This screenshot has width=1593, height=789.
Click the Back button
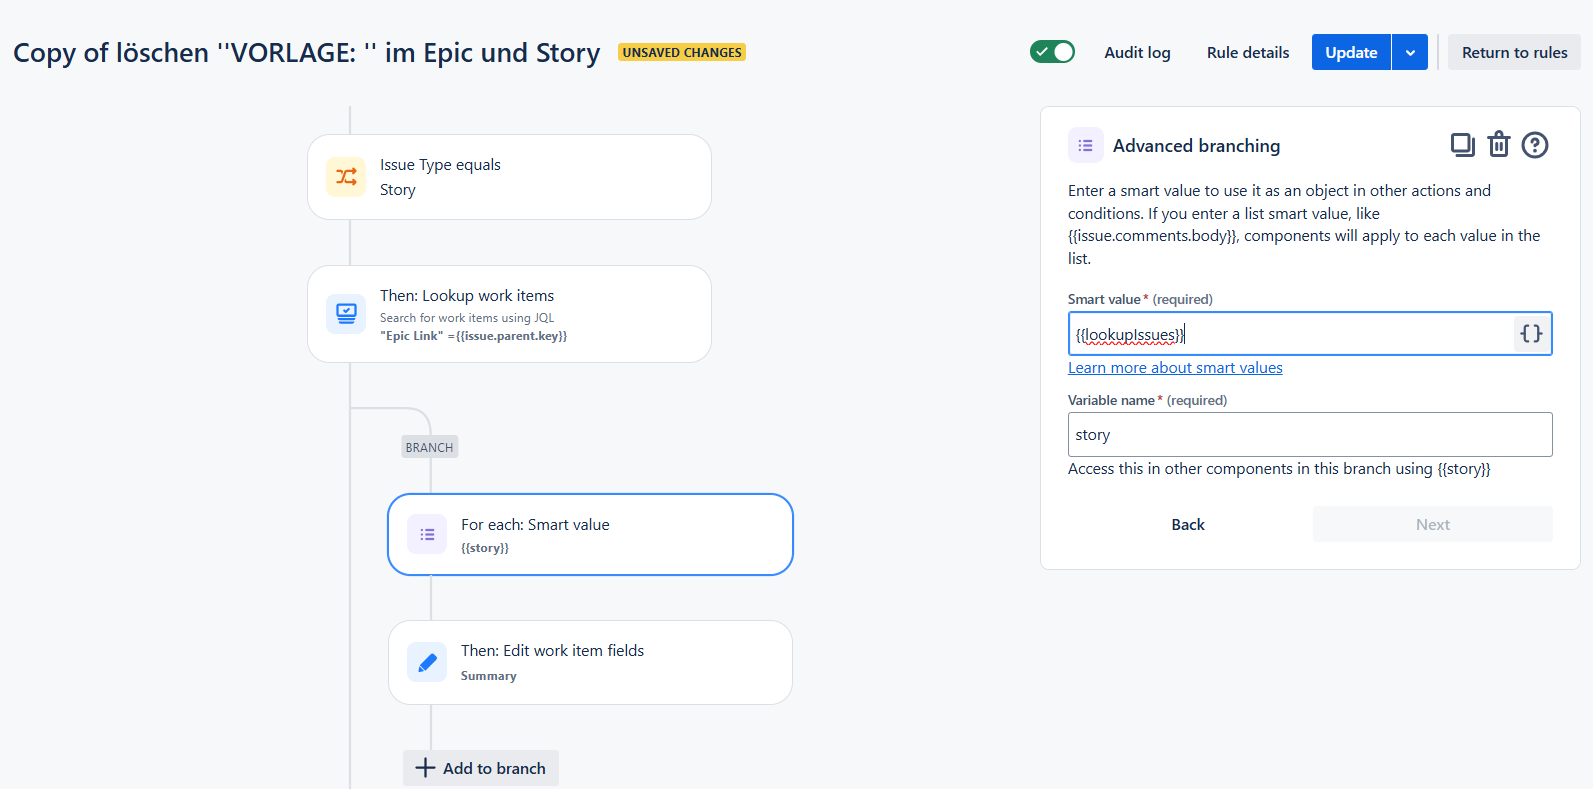coord(1188,524)
